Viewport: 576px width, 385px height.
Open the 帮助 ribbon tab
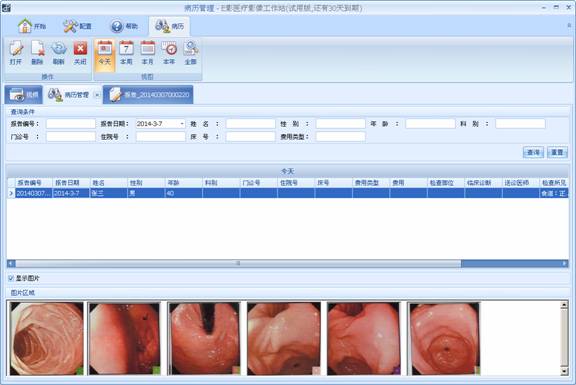[124, 26]
